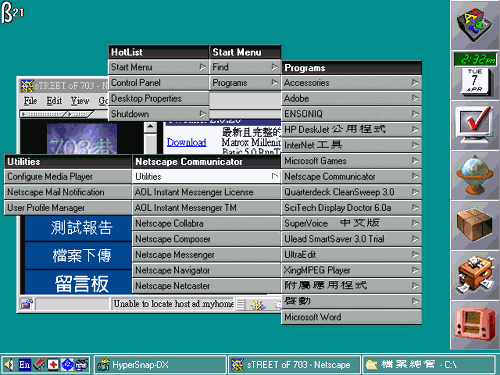This screenshot has height=375, width=500.
Task: Choose Desktop Properties in HotList
Action: [159, 98]
